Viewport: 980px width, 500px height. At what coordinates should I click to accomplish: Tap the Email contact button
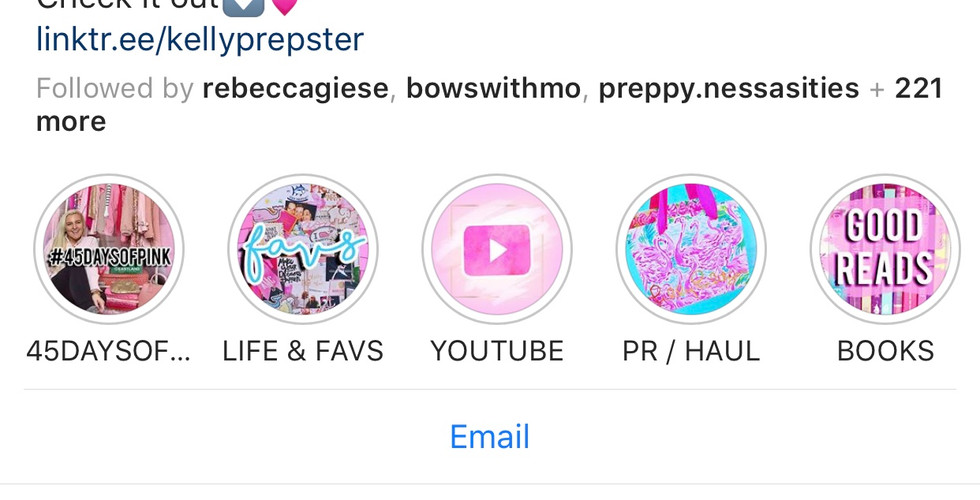490,436
